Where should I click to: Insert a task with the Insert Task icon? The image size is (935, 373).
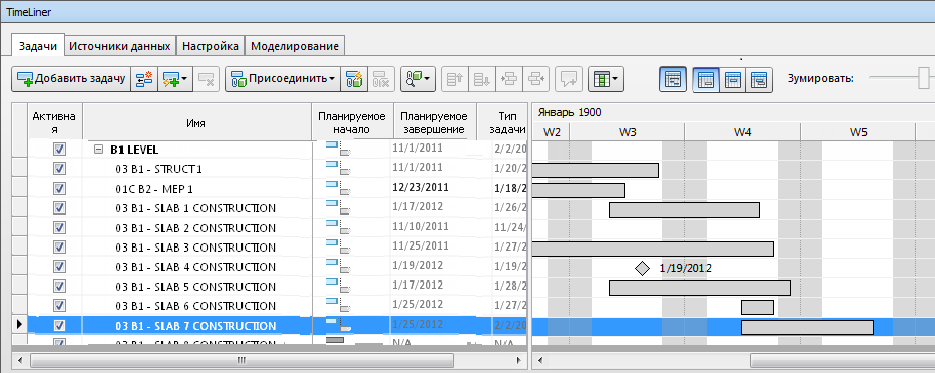[x=144, y=79]
